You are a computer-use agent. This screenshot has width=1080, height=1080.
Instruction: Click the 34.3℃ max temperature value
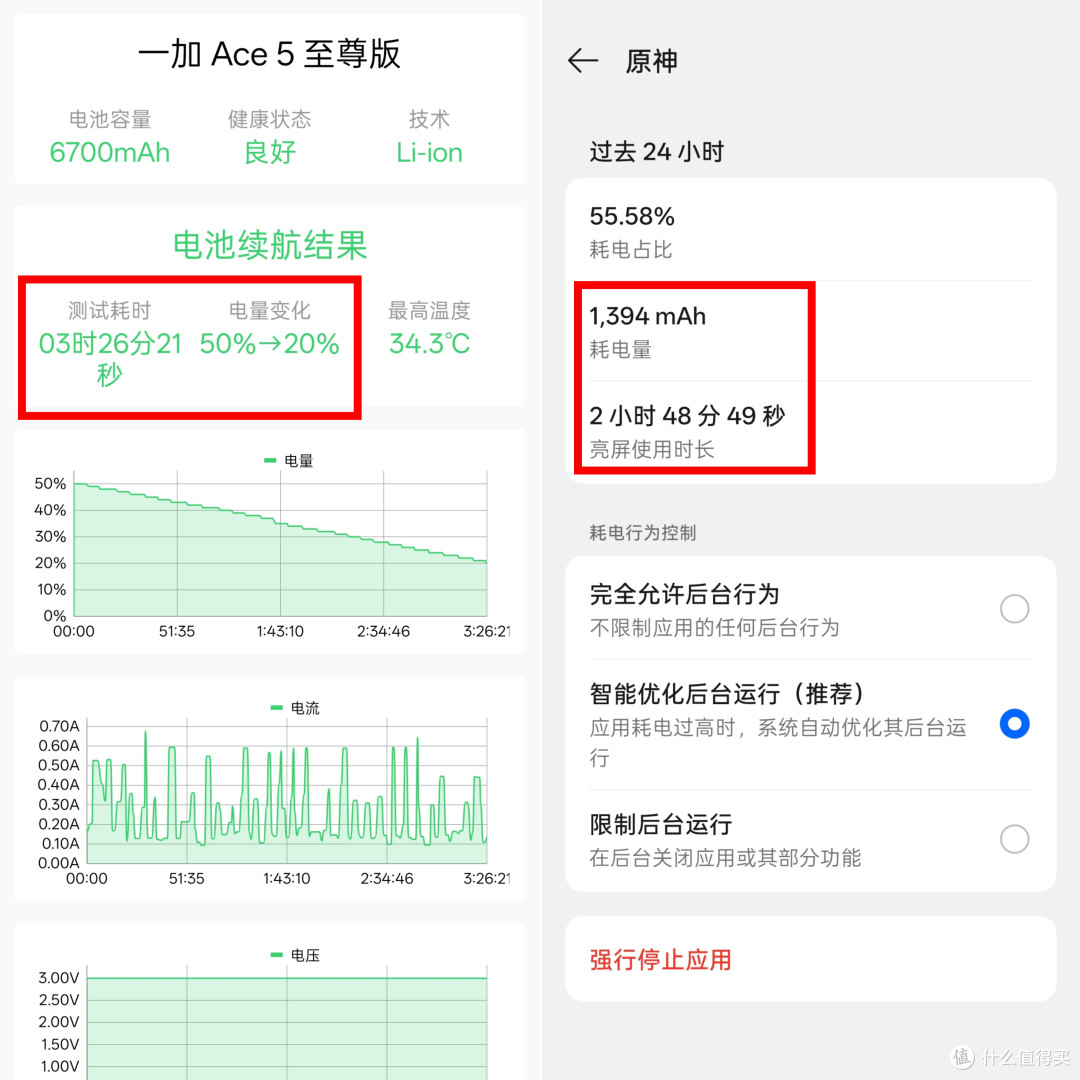[x=428, y=344]
